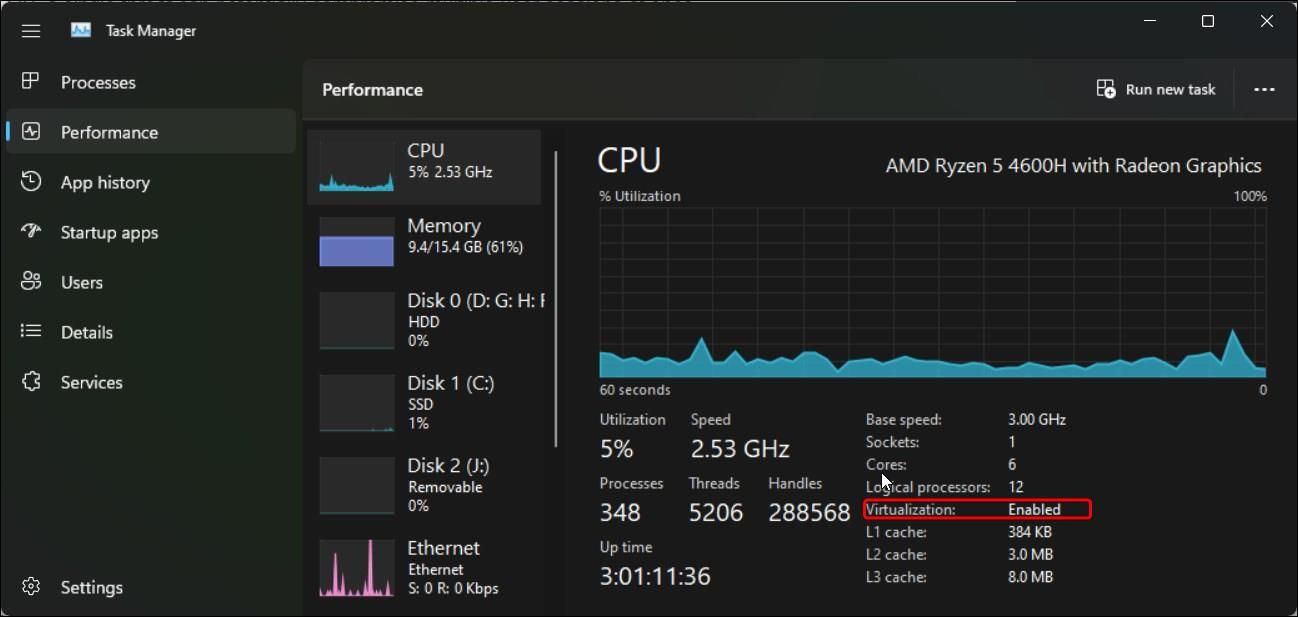The image size is (1298, 617).
Task: Click the Users people icon
Action: pos(31,281)
